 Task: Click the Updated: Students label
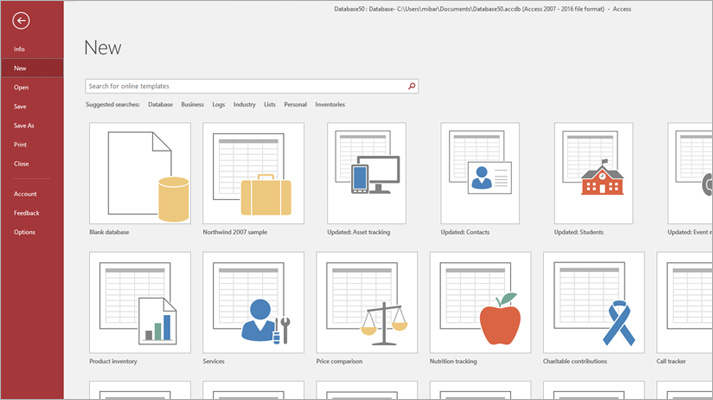(x=579, y=232)
